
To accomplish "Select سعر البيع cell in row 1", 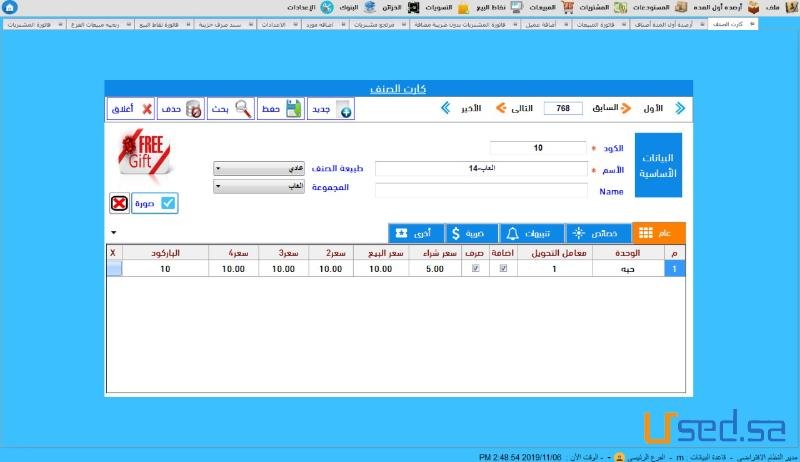I will click(381, 269).
